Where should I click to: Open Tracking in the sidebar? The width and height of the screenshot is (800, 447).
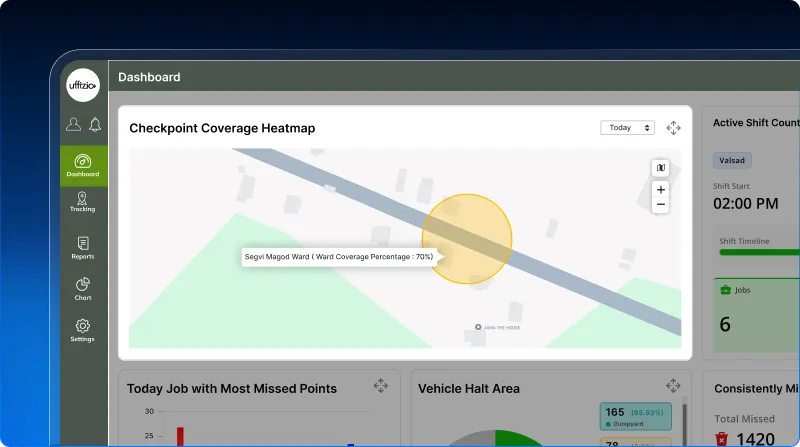83,202
